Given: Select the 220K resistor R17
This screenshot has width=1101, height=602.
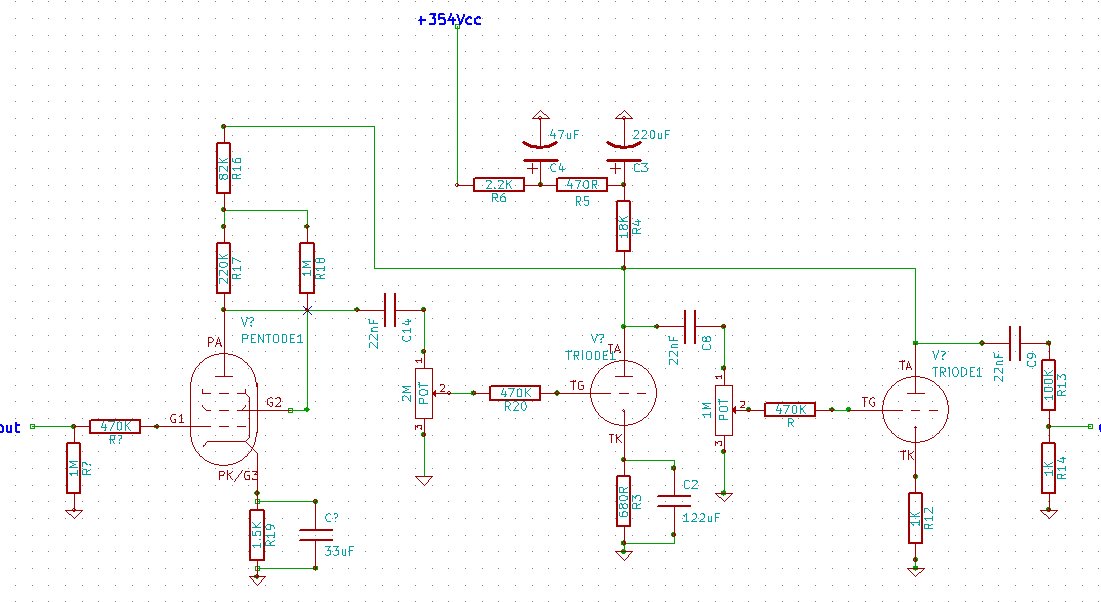Looking at the screenshot, I should point(223,268).
